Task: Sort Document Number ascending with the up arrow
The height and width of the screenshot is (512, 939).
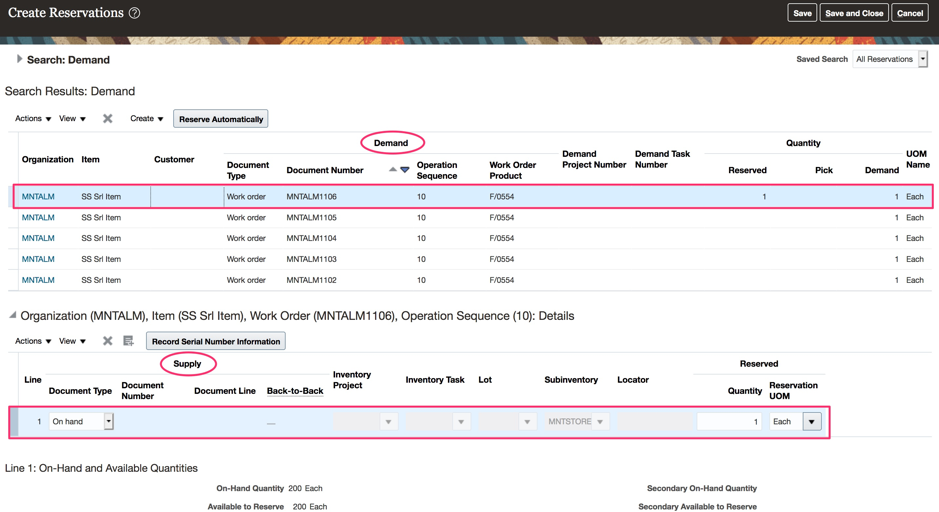Action: point(393,170)
